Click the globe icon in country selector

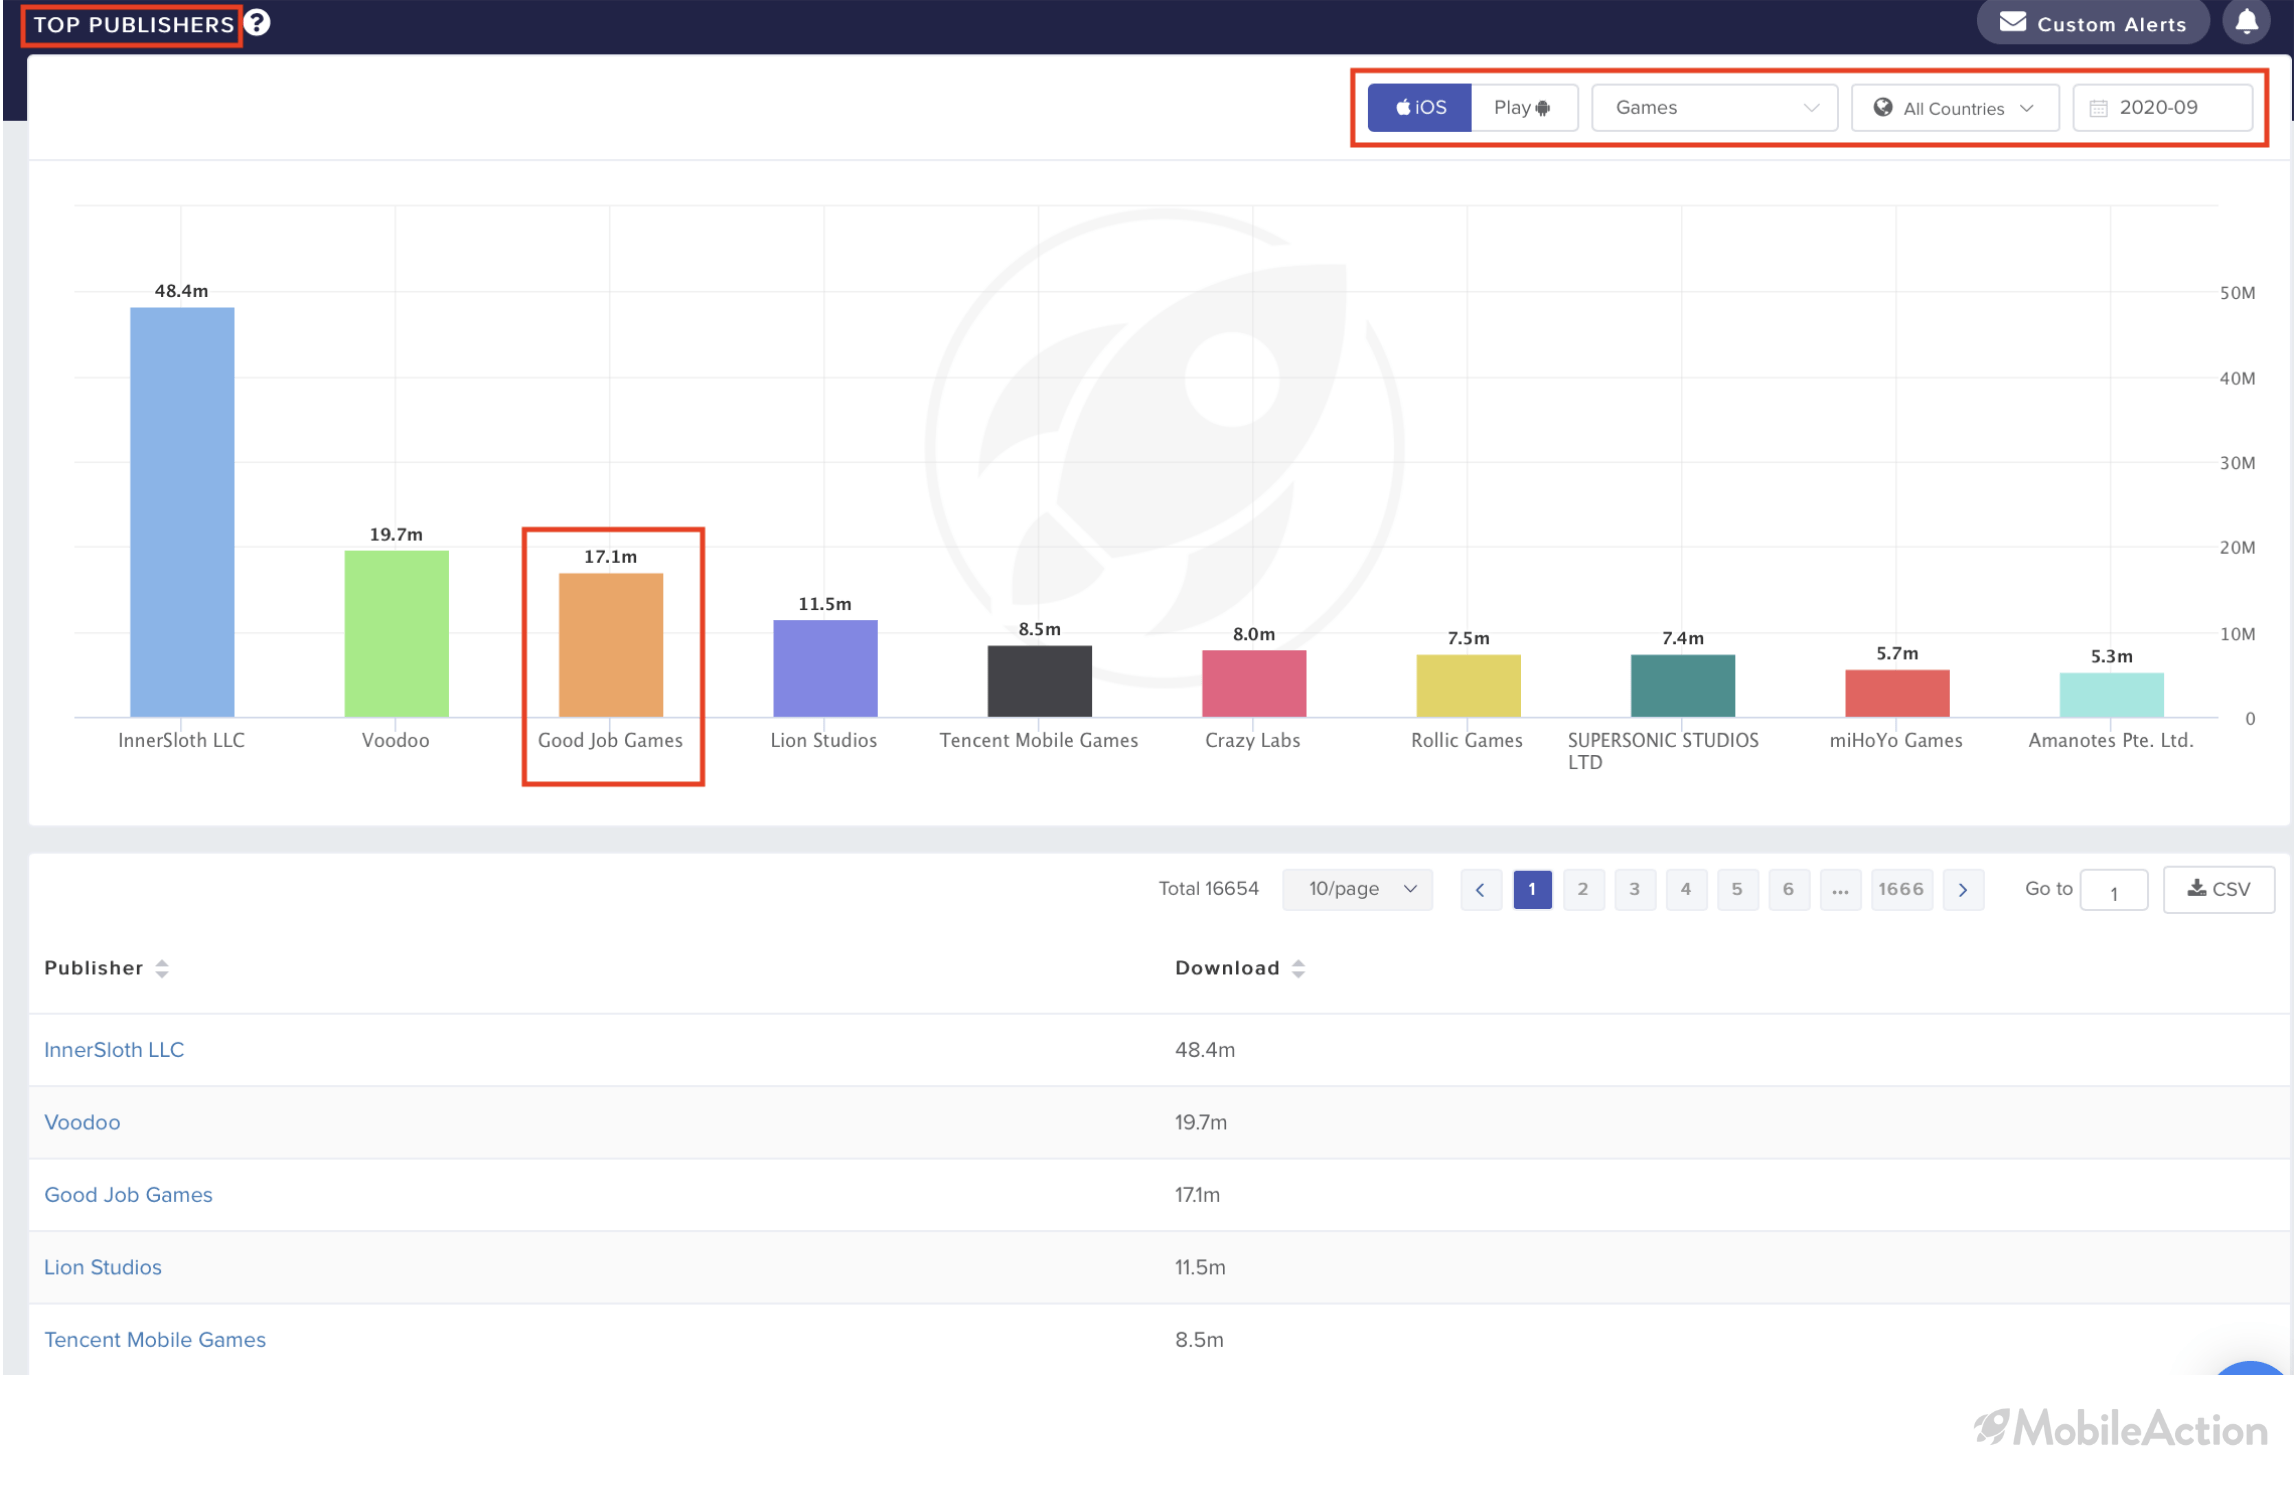(1881, 107)
